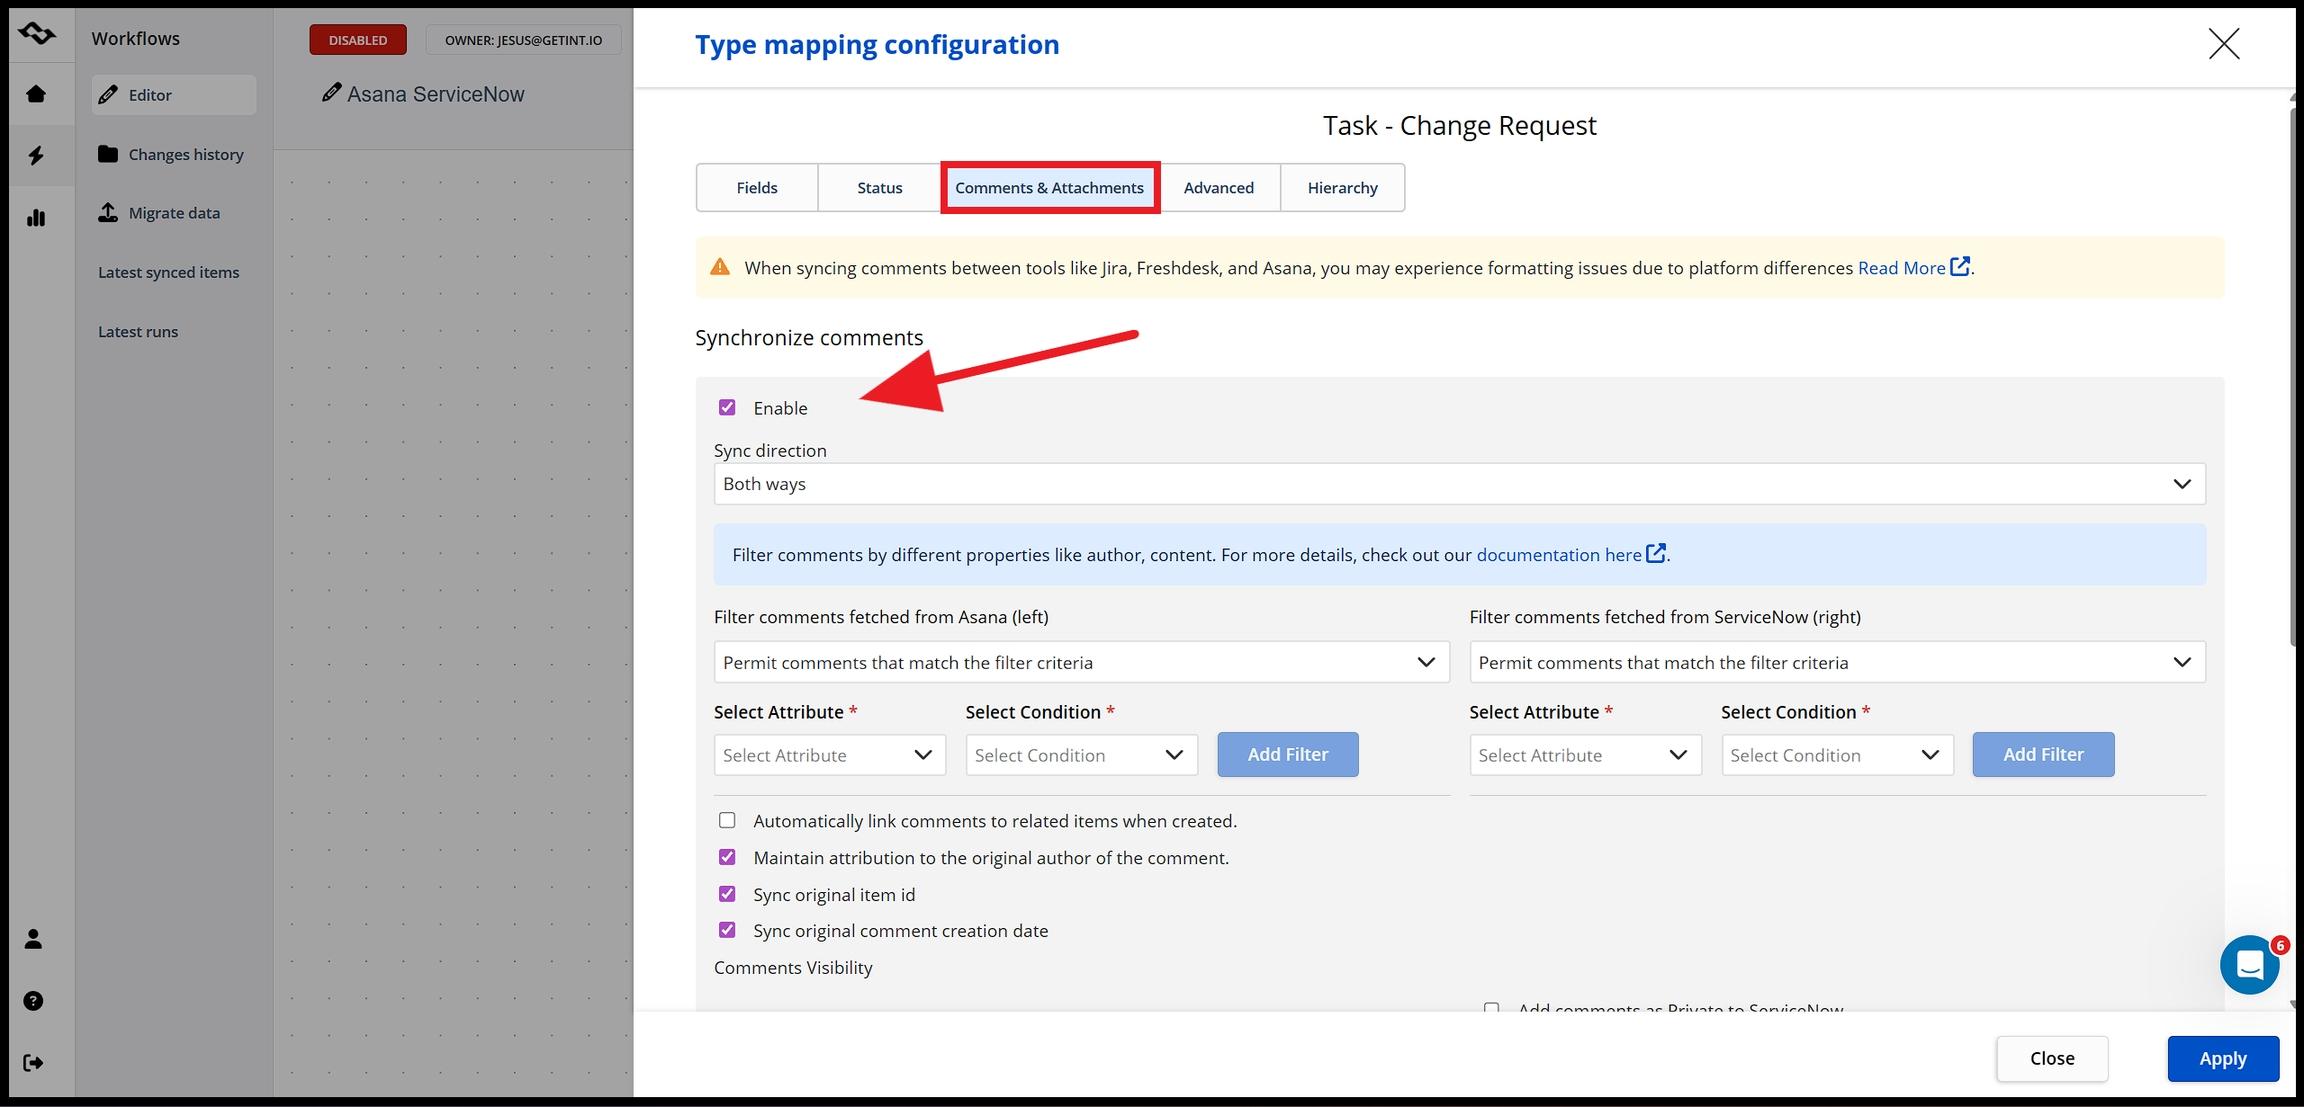Switch to the Advanced tab
Screen dimensions: 2304x1107
(1219, 188)
